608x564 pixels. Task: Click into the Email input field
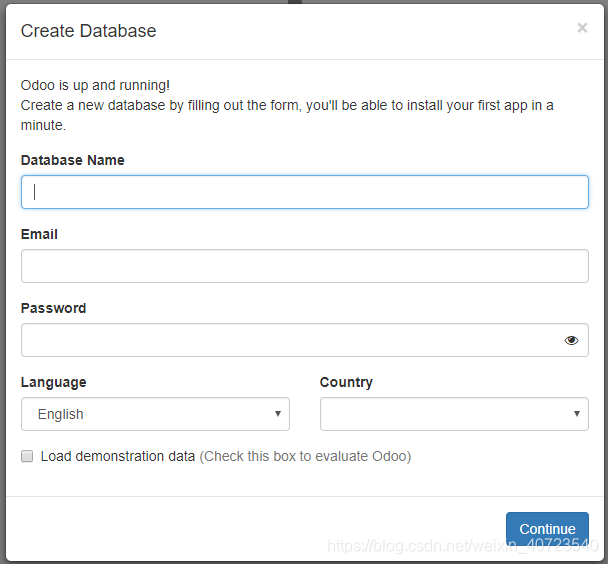coord(305,266)
